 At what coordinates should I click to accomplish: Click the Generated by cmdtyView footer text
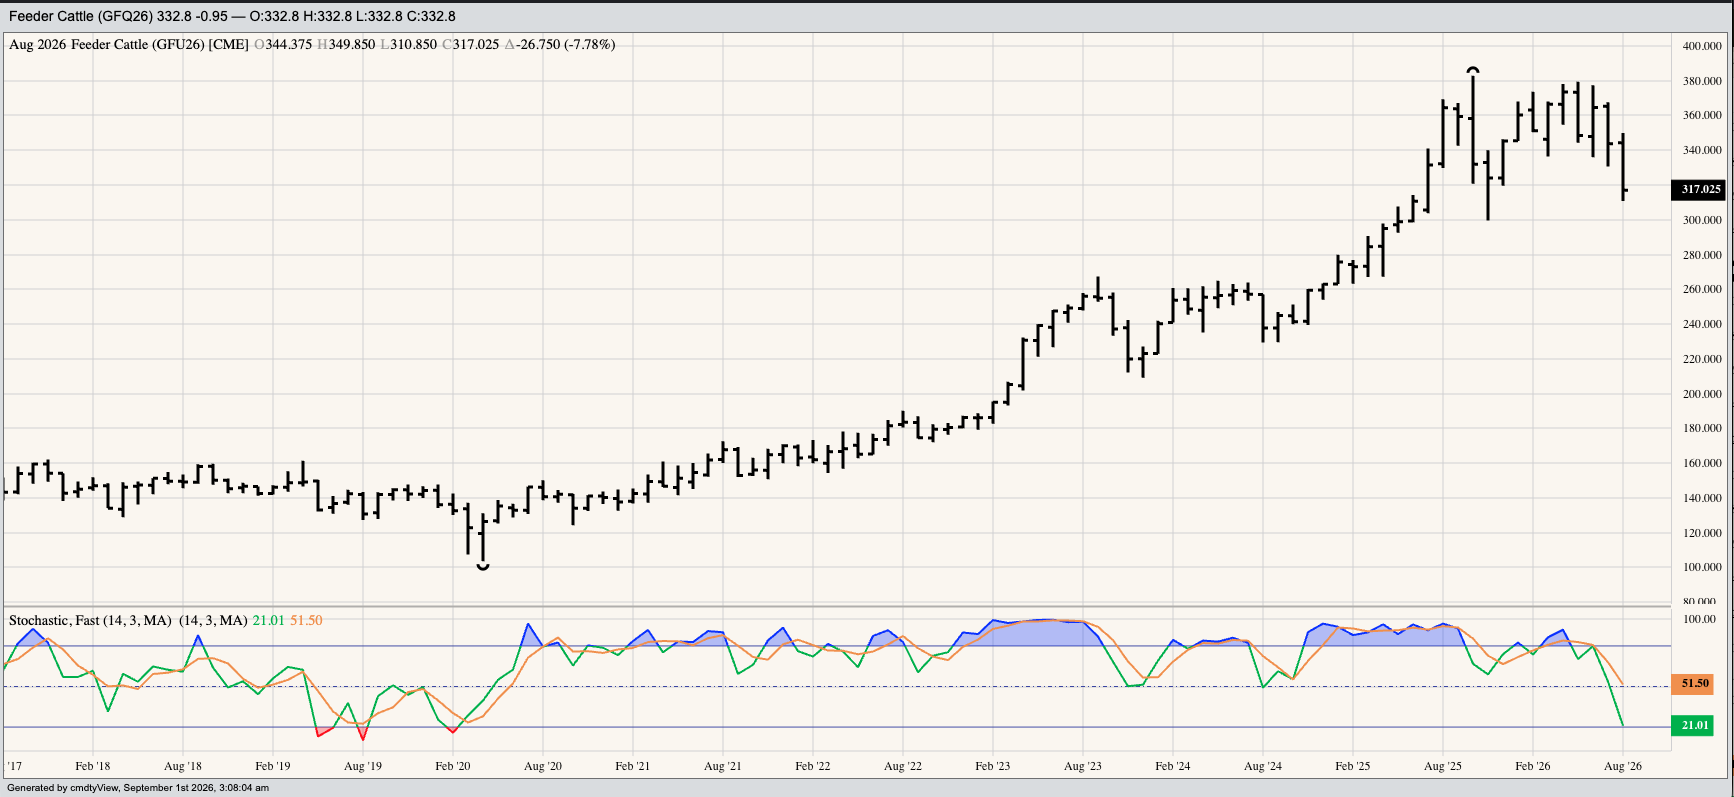[138, 788]
